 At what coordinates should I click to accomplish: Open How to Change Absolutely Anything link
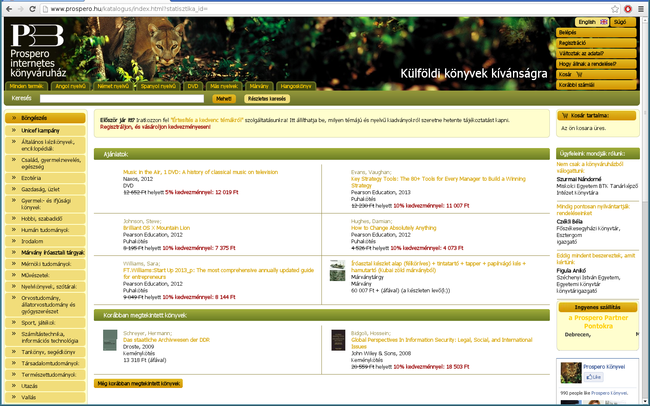coord(393,228)
